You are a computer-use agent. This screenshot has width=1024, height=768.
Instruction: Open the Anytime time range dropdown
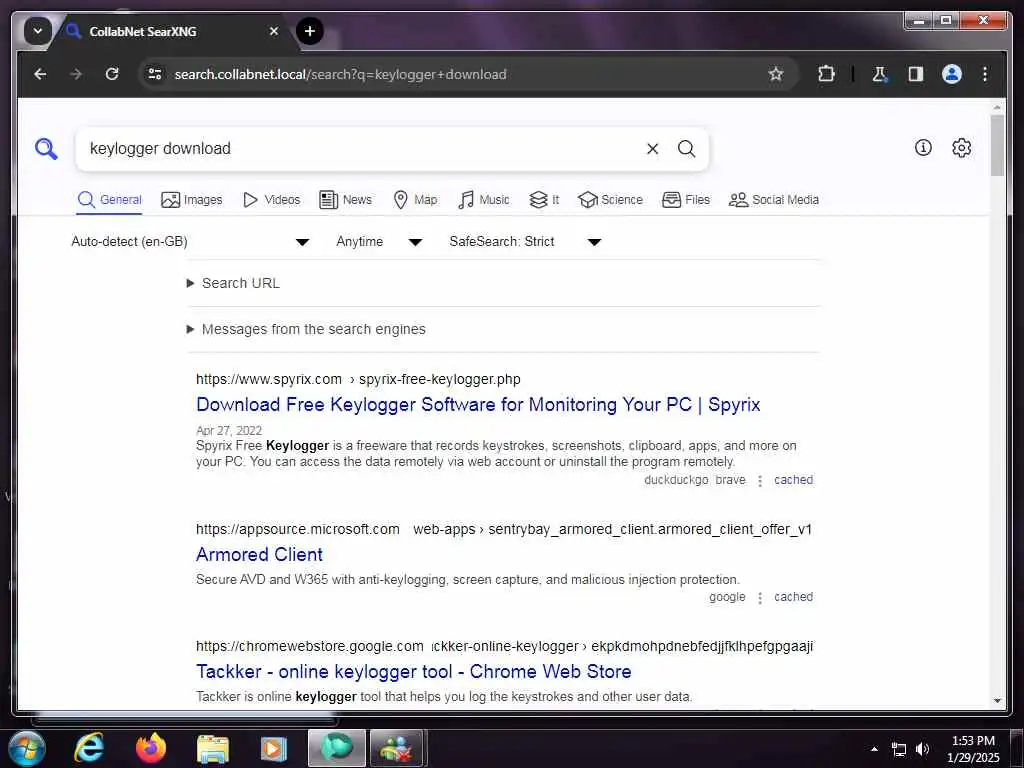click(379, 242)
